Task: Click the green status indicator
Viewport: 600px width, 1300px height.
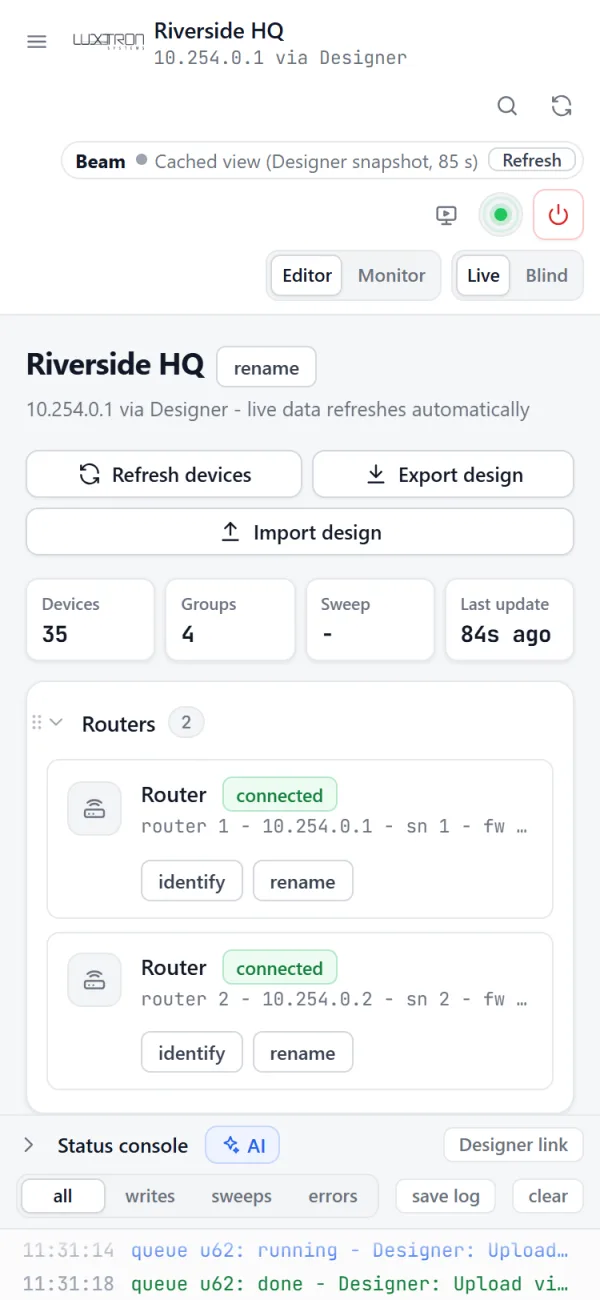Action: [x=501, y=215]
